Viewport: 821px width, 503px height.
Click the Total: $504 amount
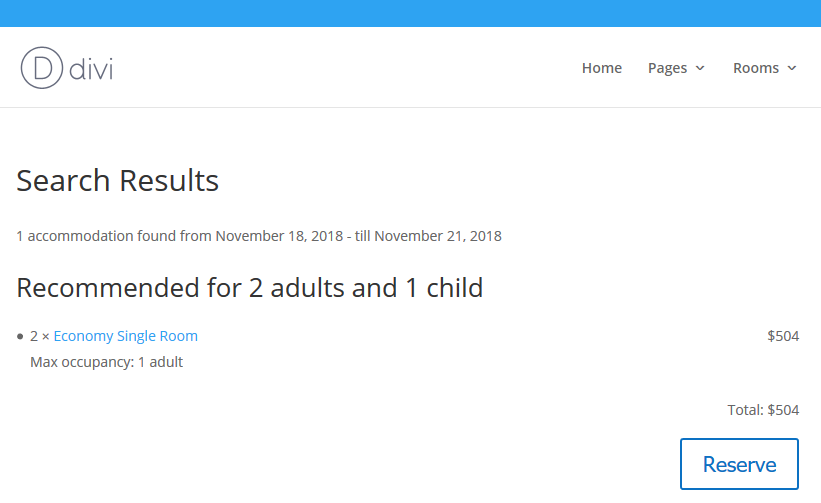click(763, 410)
